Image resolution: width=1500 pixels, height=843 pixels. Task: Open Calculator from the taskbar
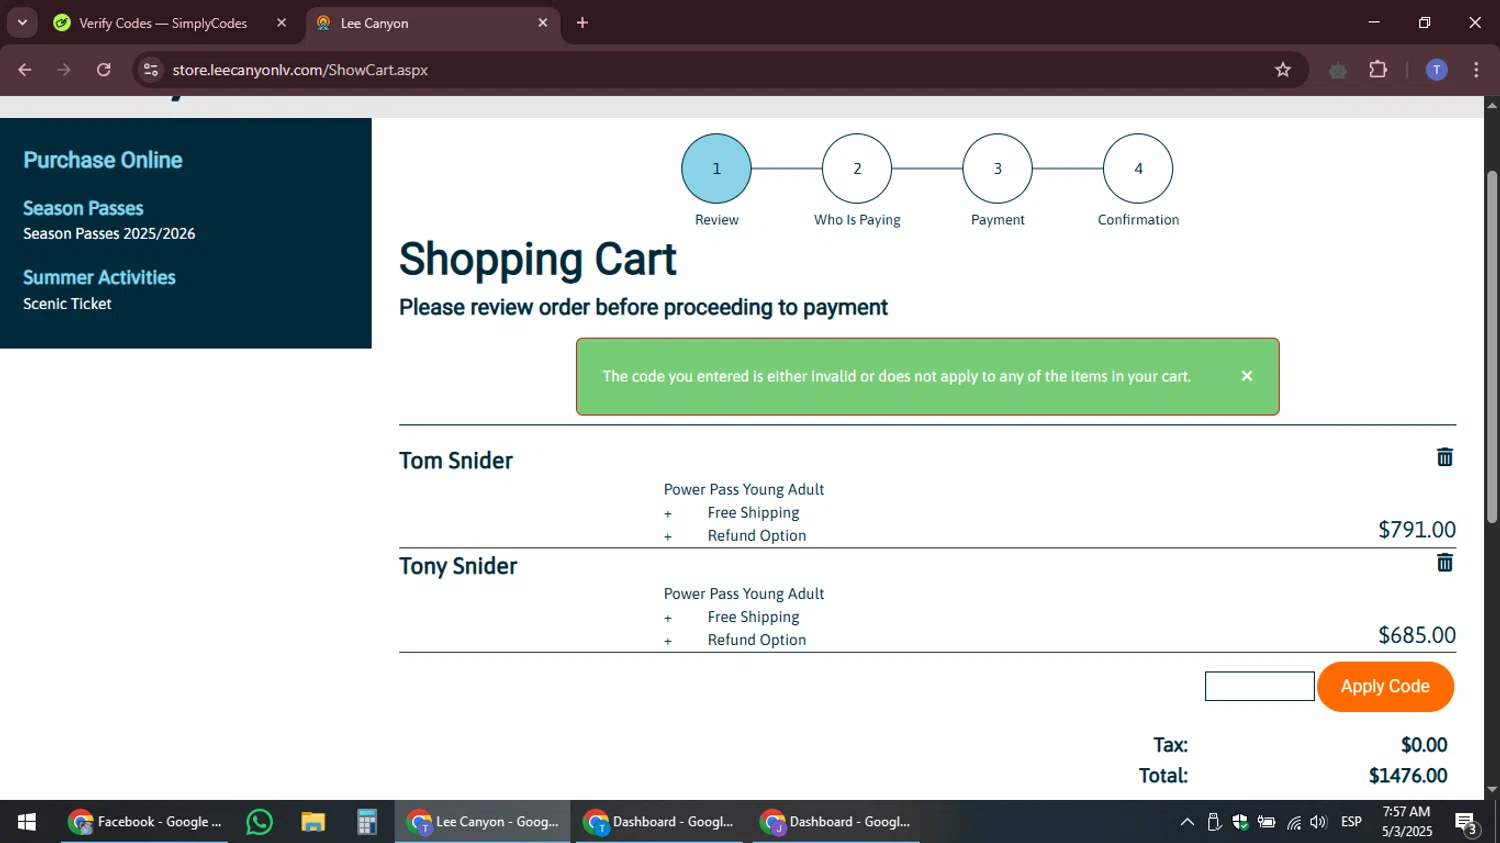367,822
